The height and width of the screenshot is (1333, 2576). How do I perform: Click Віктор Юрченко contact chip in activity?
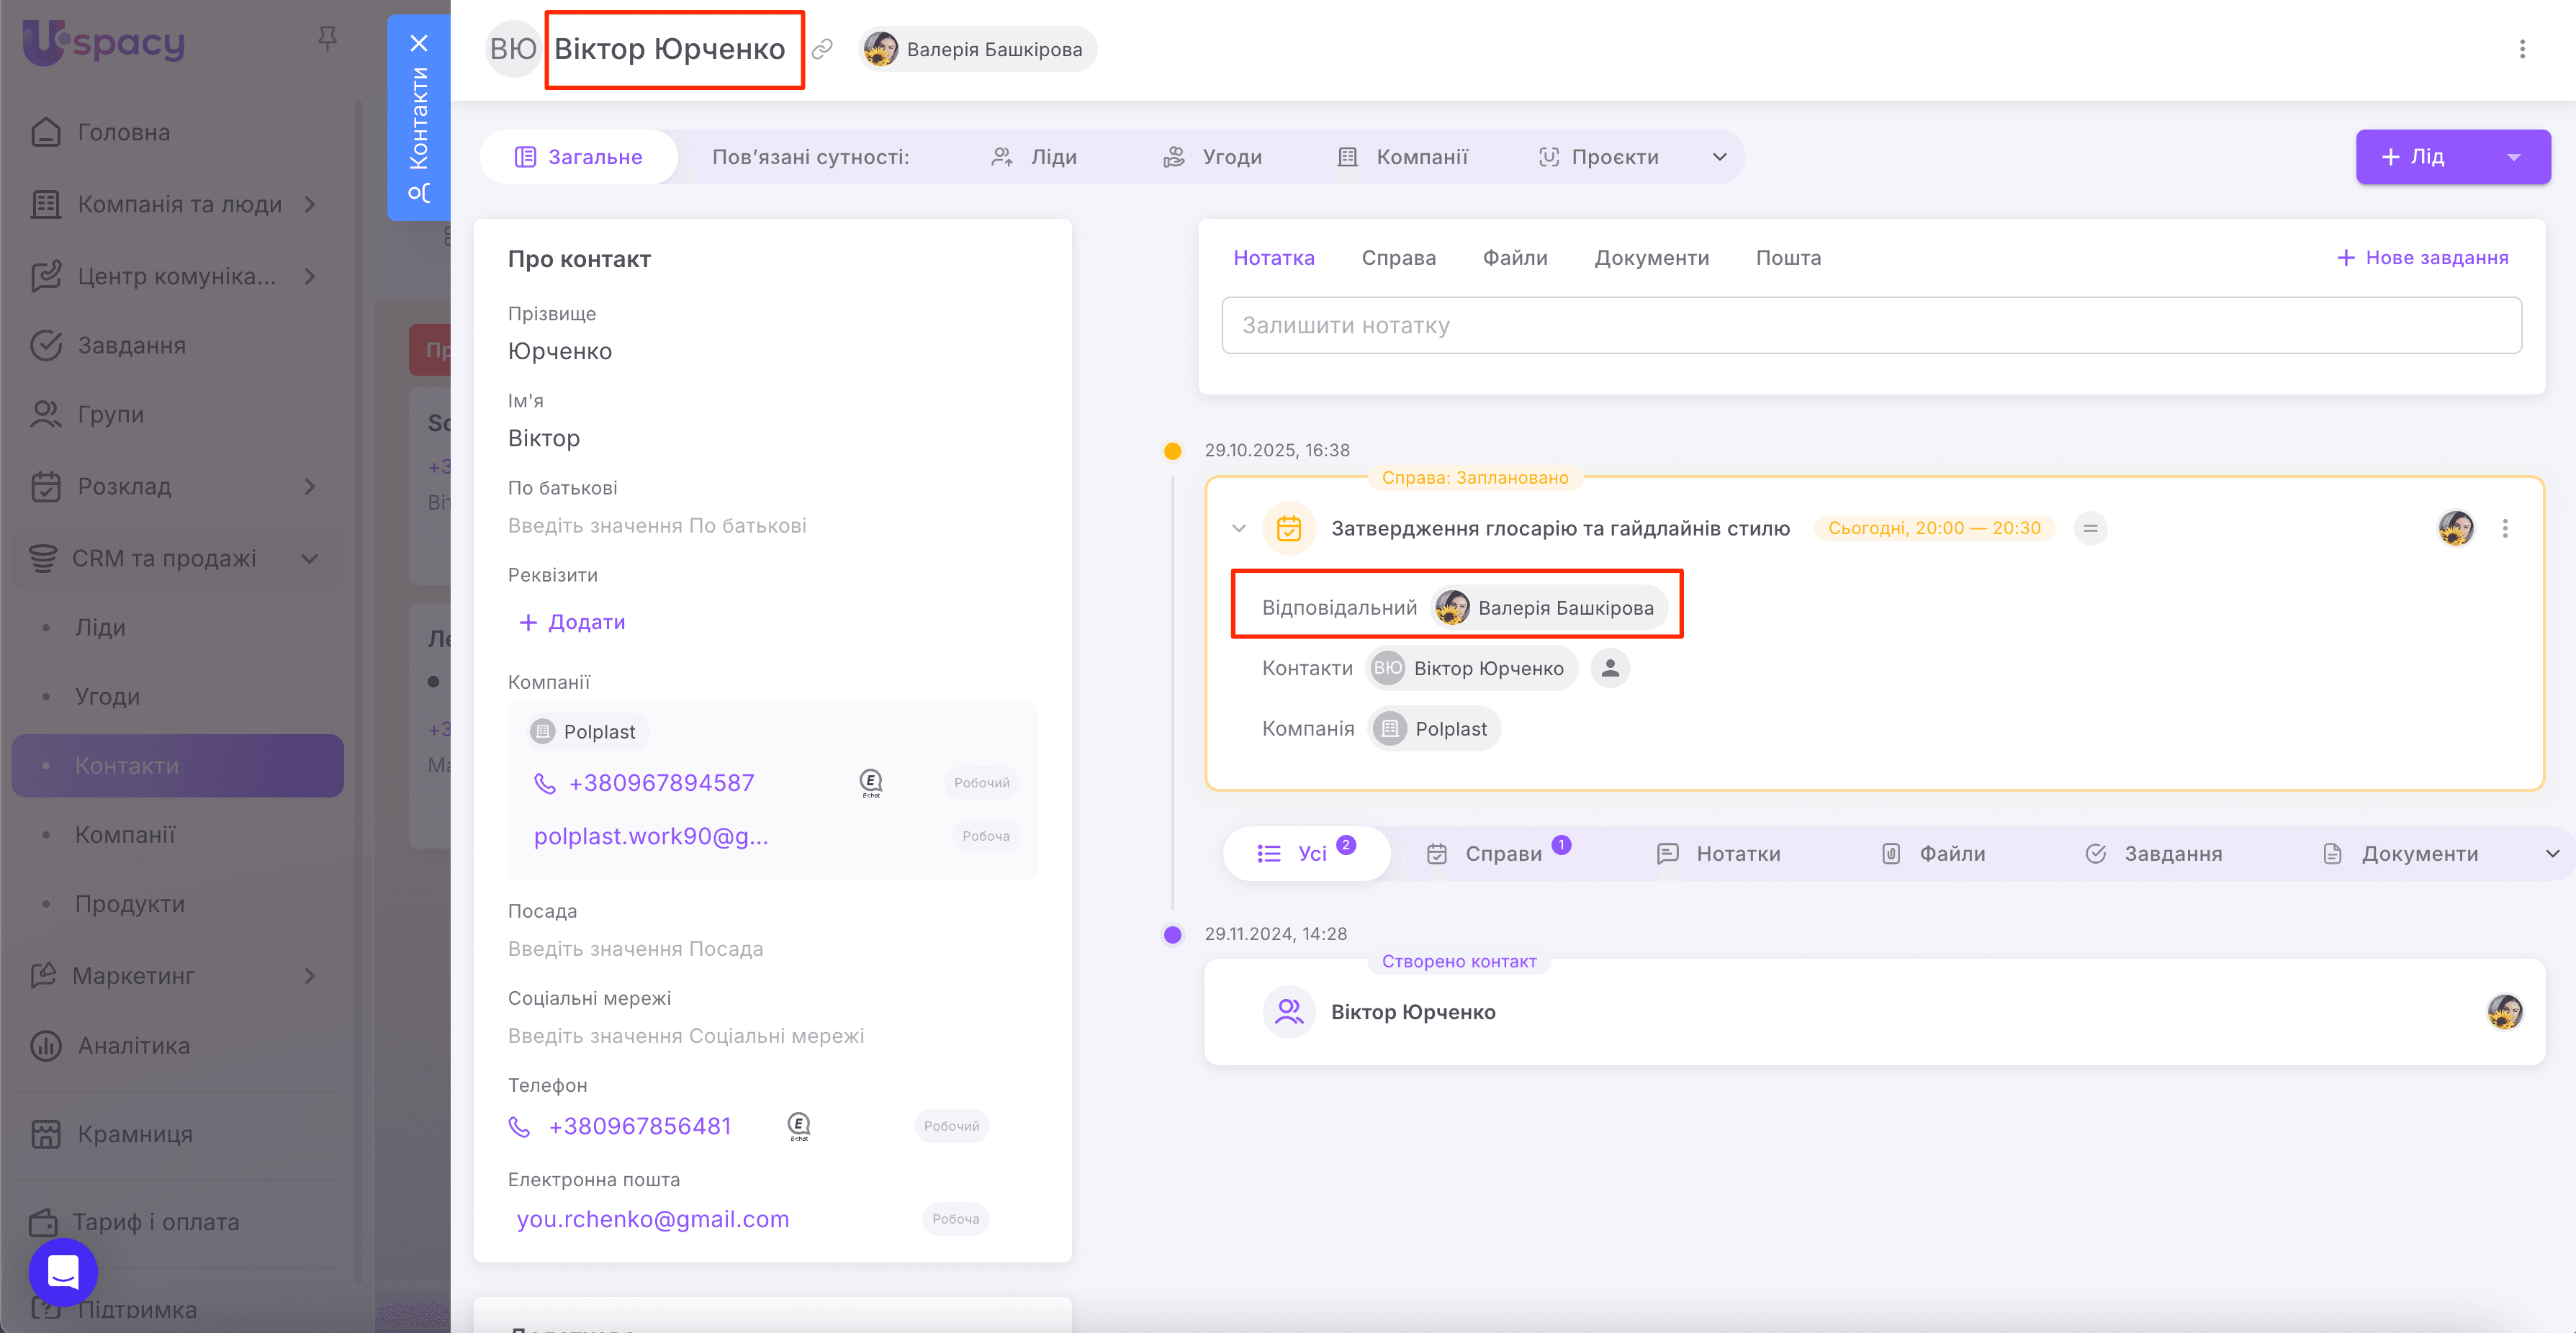pyautogui.click(x=1472, y=669)
